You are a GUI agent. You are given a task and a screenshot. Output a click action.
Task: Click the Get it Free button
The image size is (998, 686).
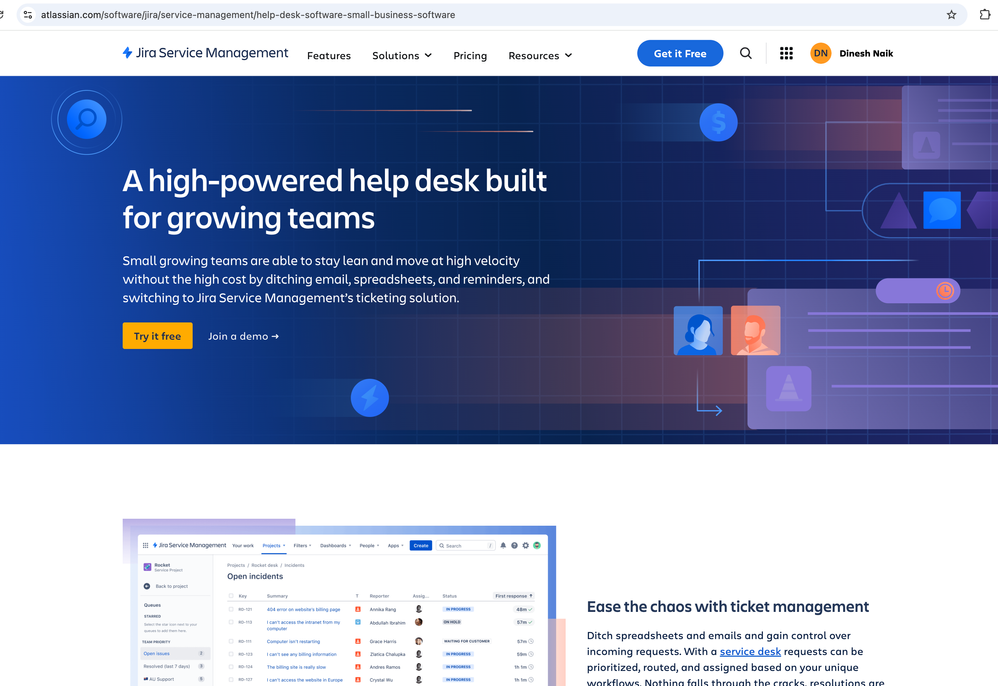(x=680, y=53)
